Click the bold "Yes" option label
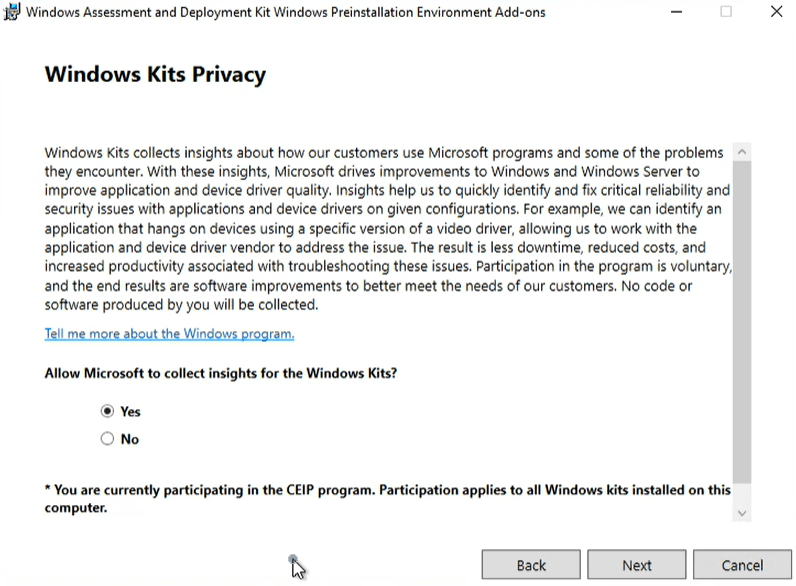796x586 pixels. 130,411
